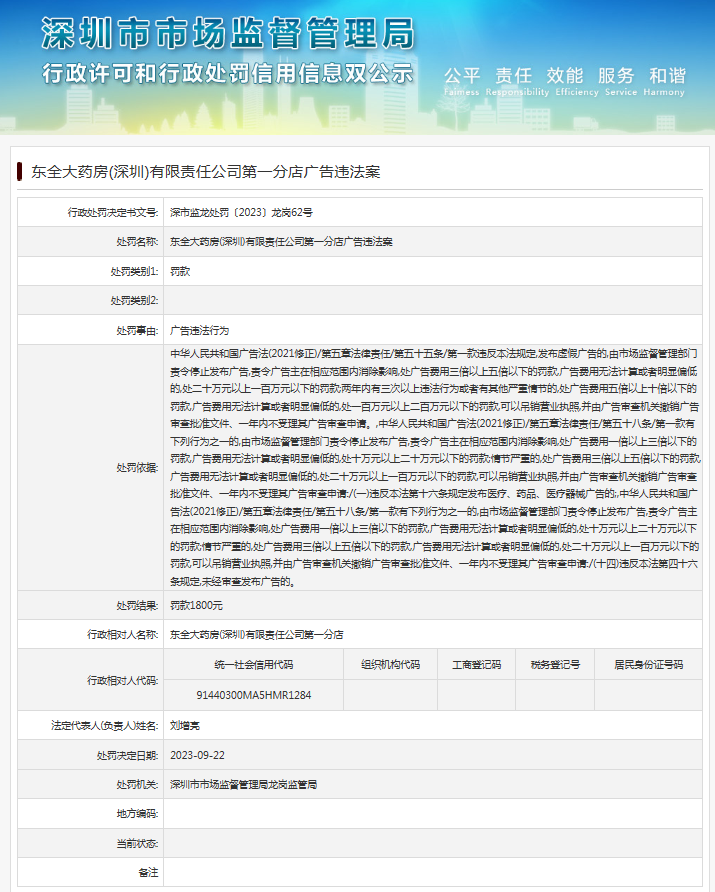Select the 处罚名称 value text
The image size is (715, 892).
pos(282,242)
